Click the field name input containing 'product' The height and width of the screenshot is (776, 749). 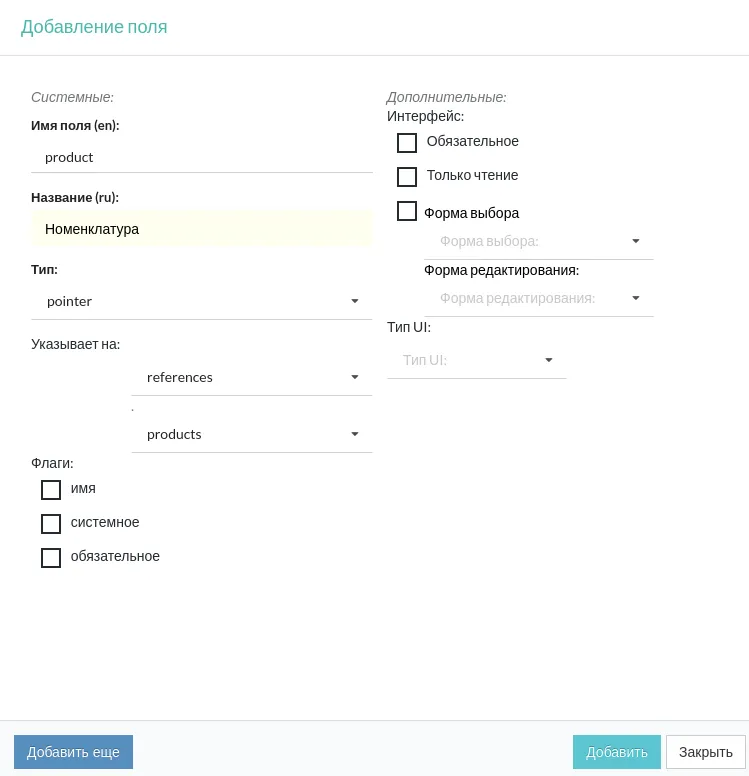[201, 157]
